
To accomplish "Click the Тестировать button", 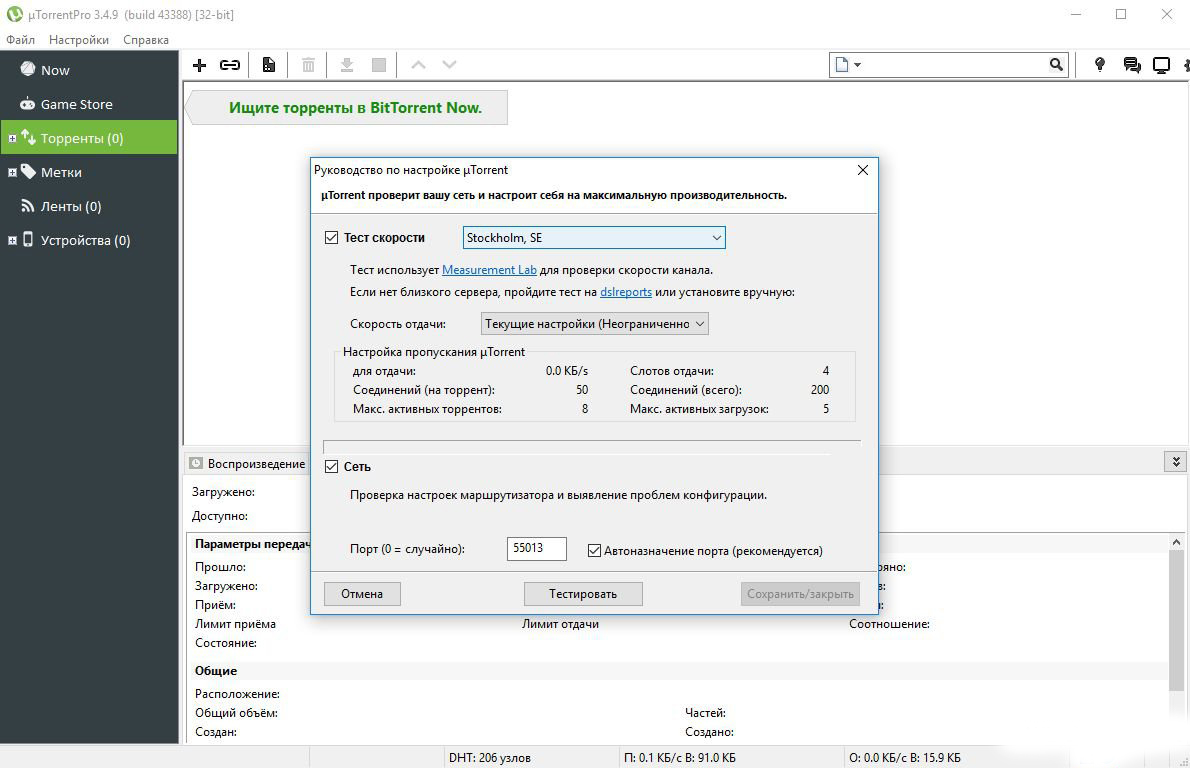I will 583,594.
